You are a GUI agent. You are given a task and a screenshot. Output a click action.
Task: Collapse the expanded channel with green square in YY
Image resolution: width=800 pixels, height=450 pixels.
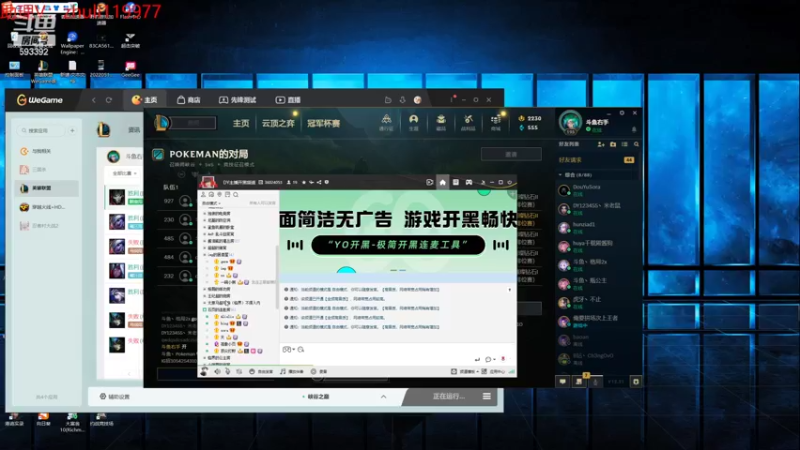click(x=205, y=309)
